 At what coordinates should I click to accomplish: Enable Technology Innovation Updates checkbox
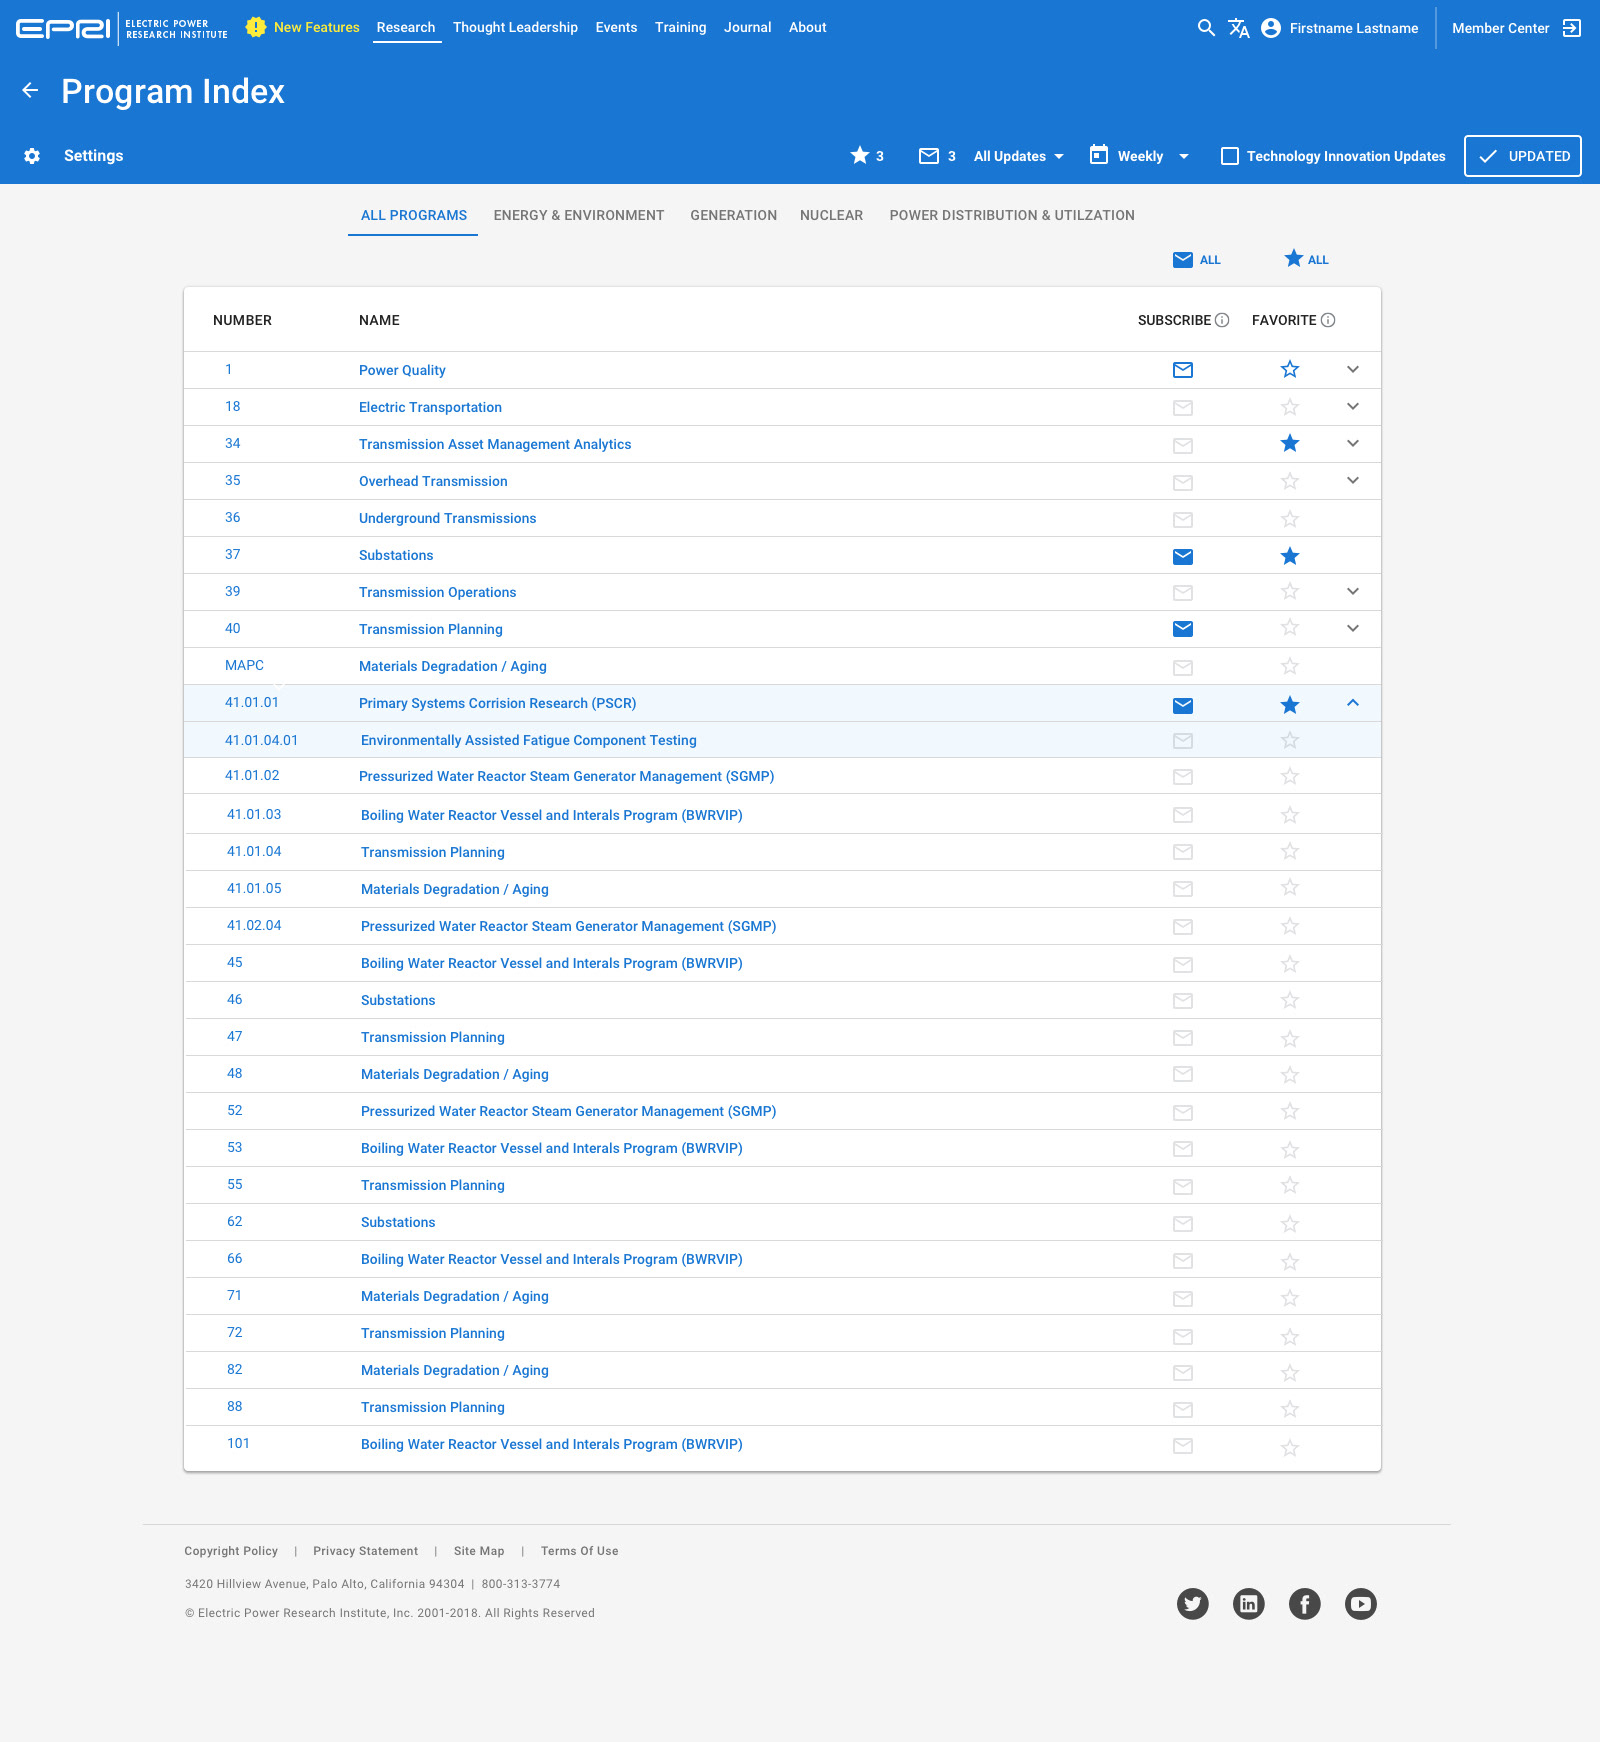(x=1230, y=156)
